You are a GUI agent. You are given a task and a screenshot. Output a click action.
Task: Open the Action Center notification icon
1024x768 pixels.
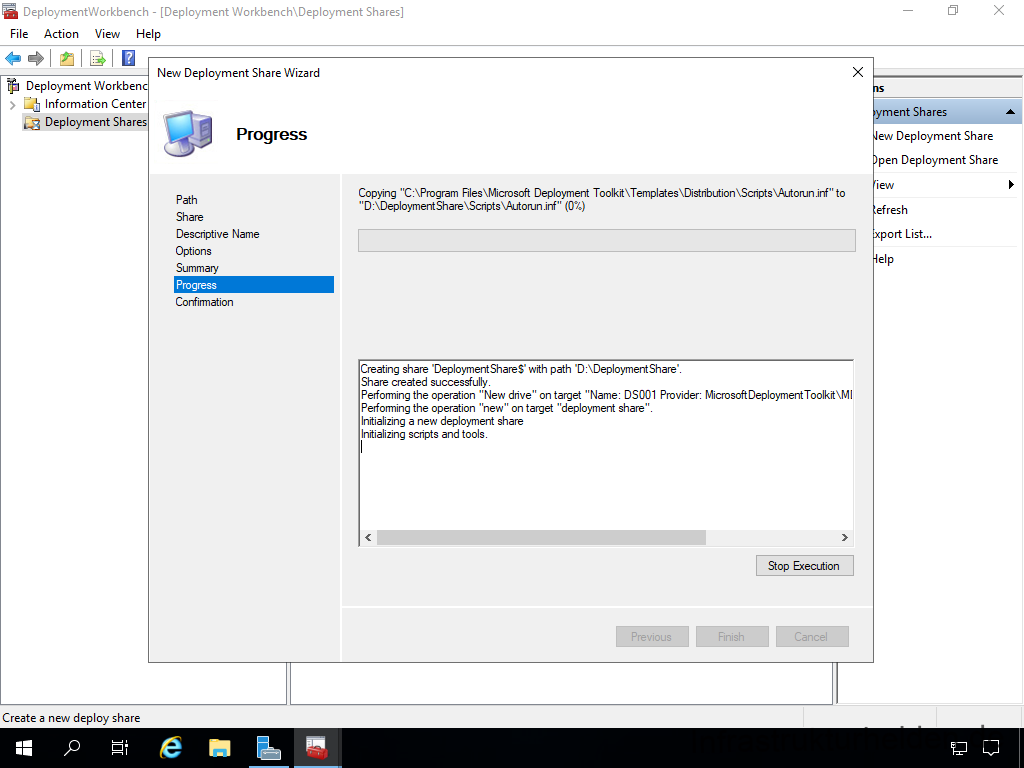click(x=991, y=748)
